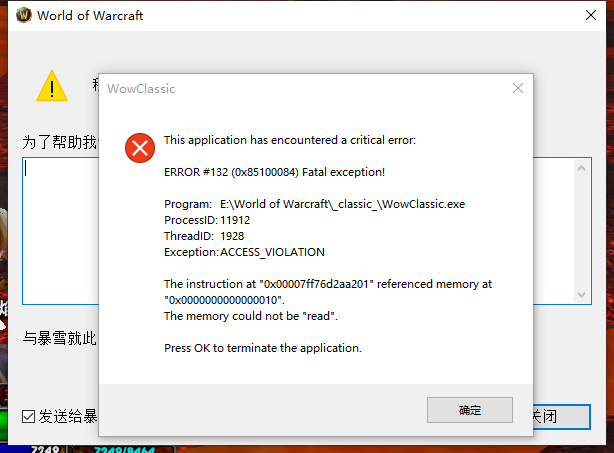The height and width of the screenshot is (453, 614).
Task: Toggle the 发送给暴 checkbox
Action: coord(29,416)
